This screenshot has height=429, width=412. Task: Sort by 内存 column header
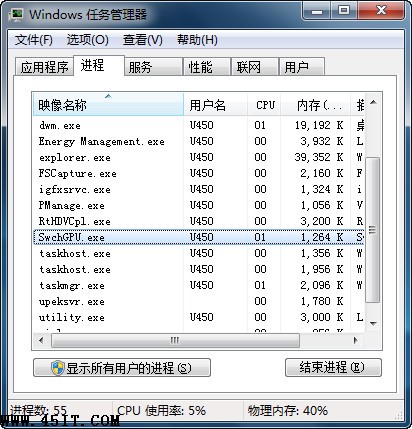click(x=316, y=105)
